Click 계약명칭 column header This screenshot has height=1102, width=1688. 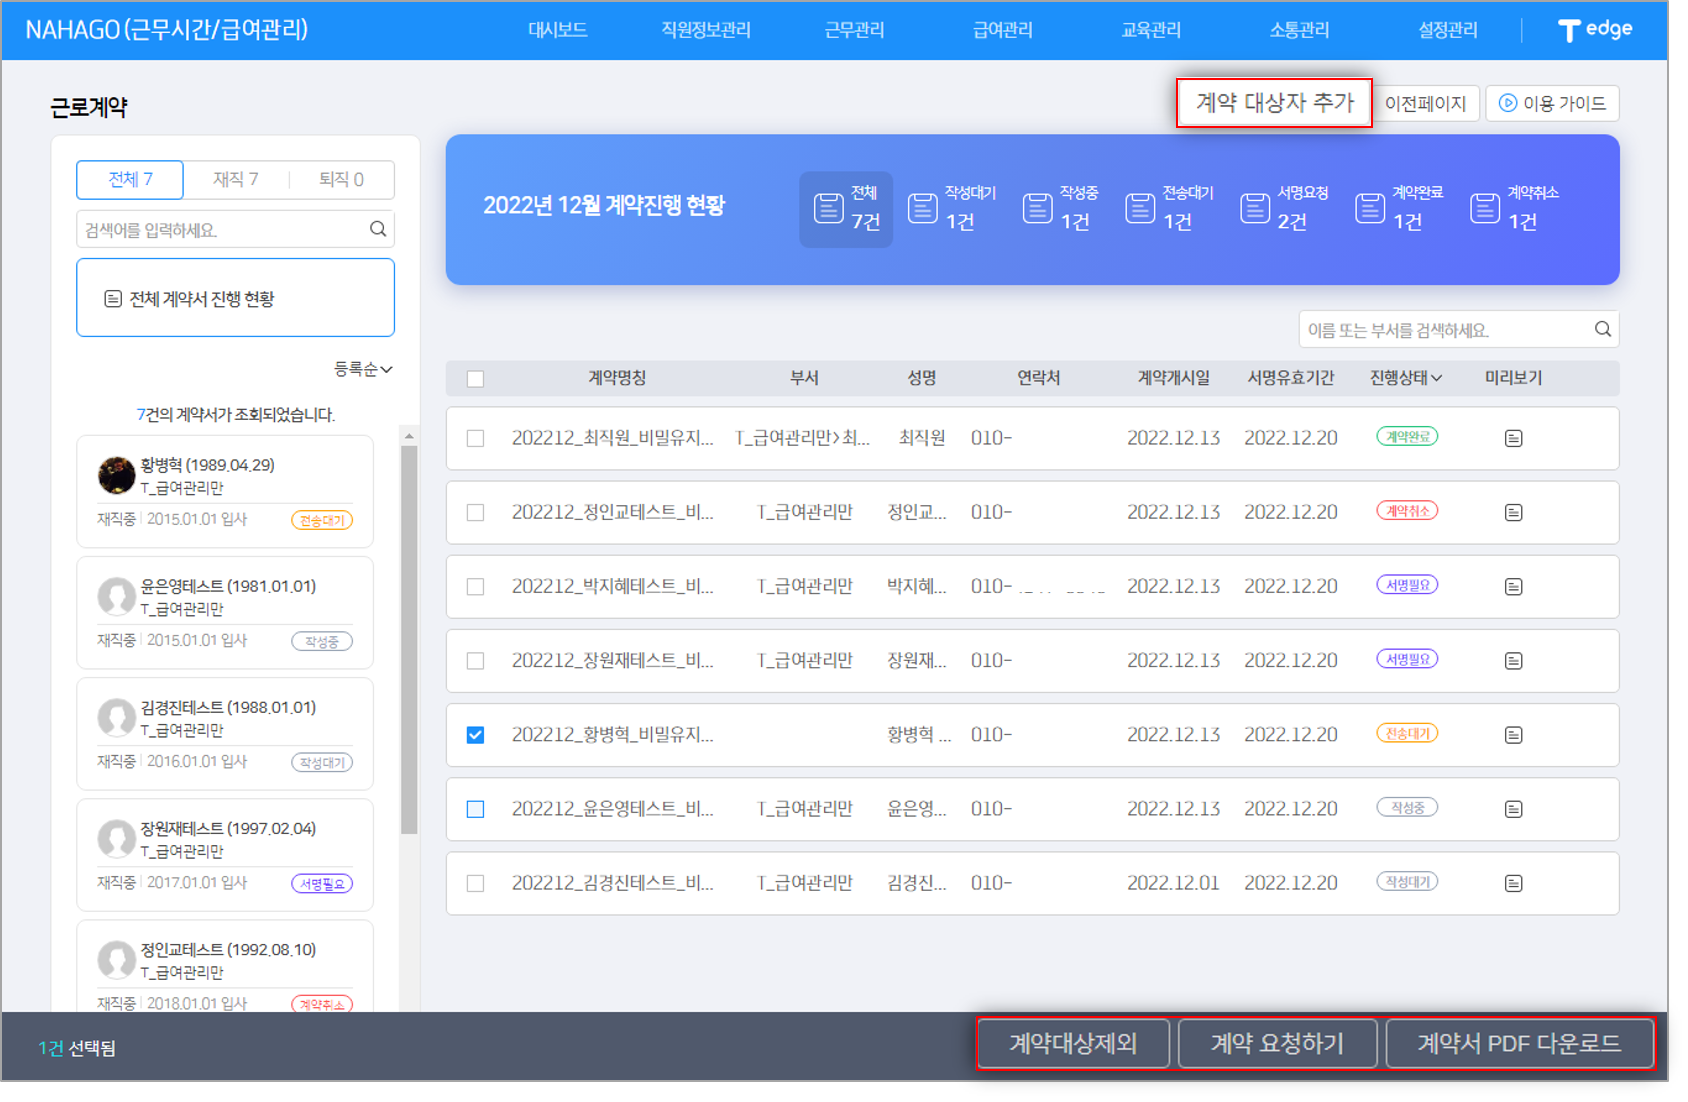(x=616, y=378)
